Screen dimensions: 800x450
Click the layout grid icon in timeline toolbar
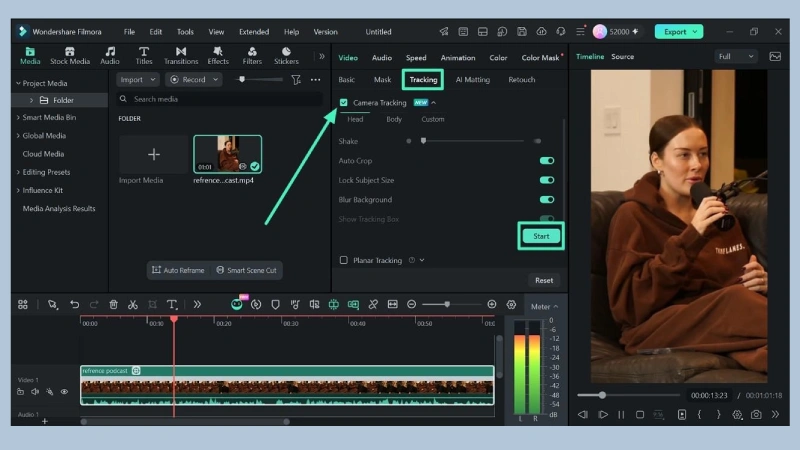tap(23, 305)
